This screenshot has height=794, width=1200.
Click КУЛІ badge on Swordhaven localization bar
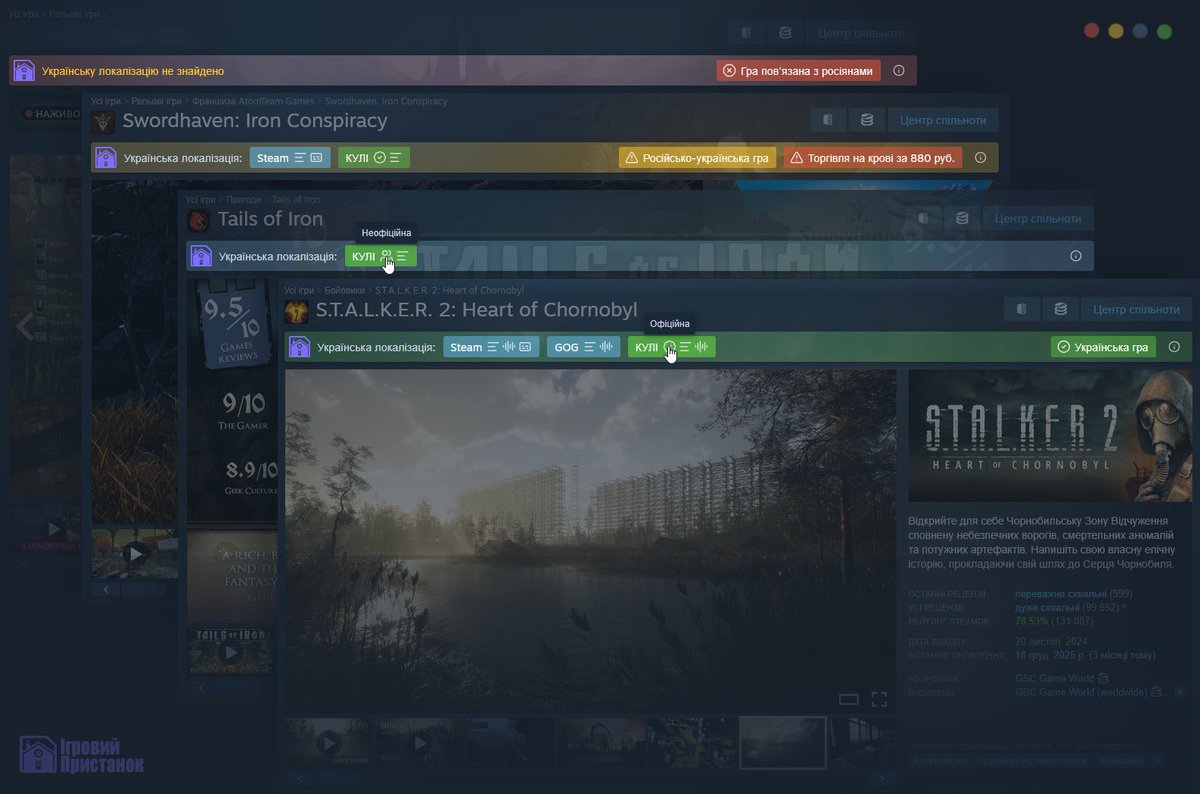(373, 158)
